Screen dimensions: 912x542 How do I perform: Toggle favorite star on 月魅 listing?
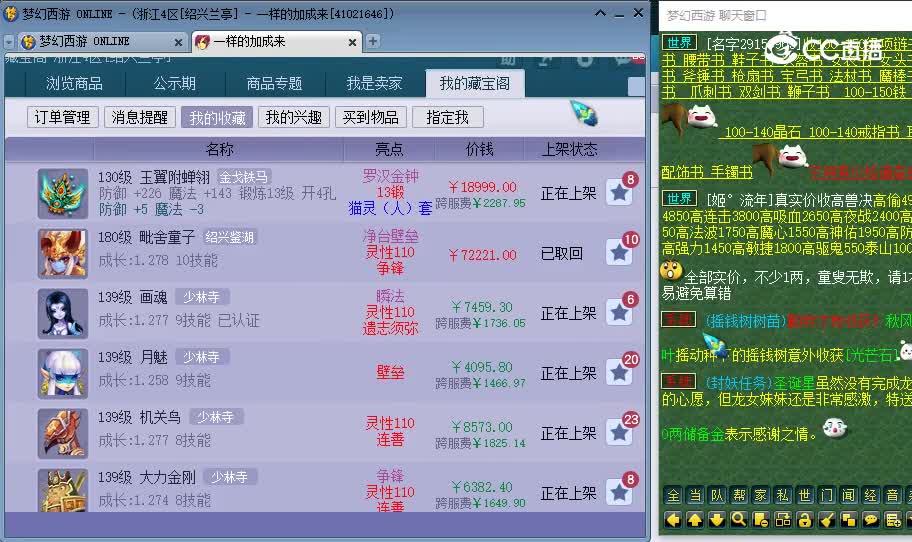click(619, 373)
